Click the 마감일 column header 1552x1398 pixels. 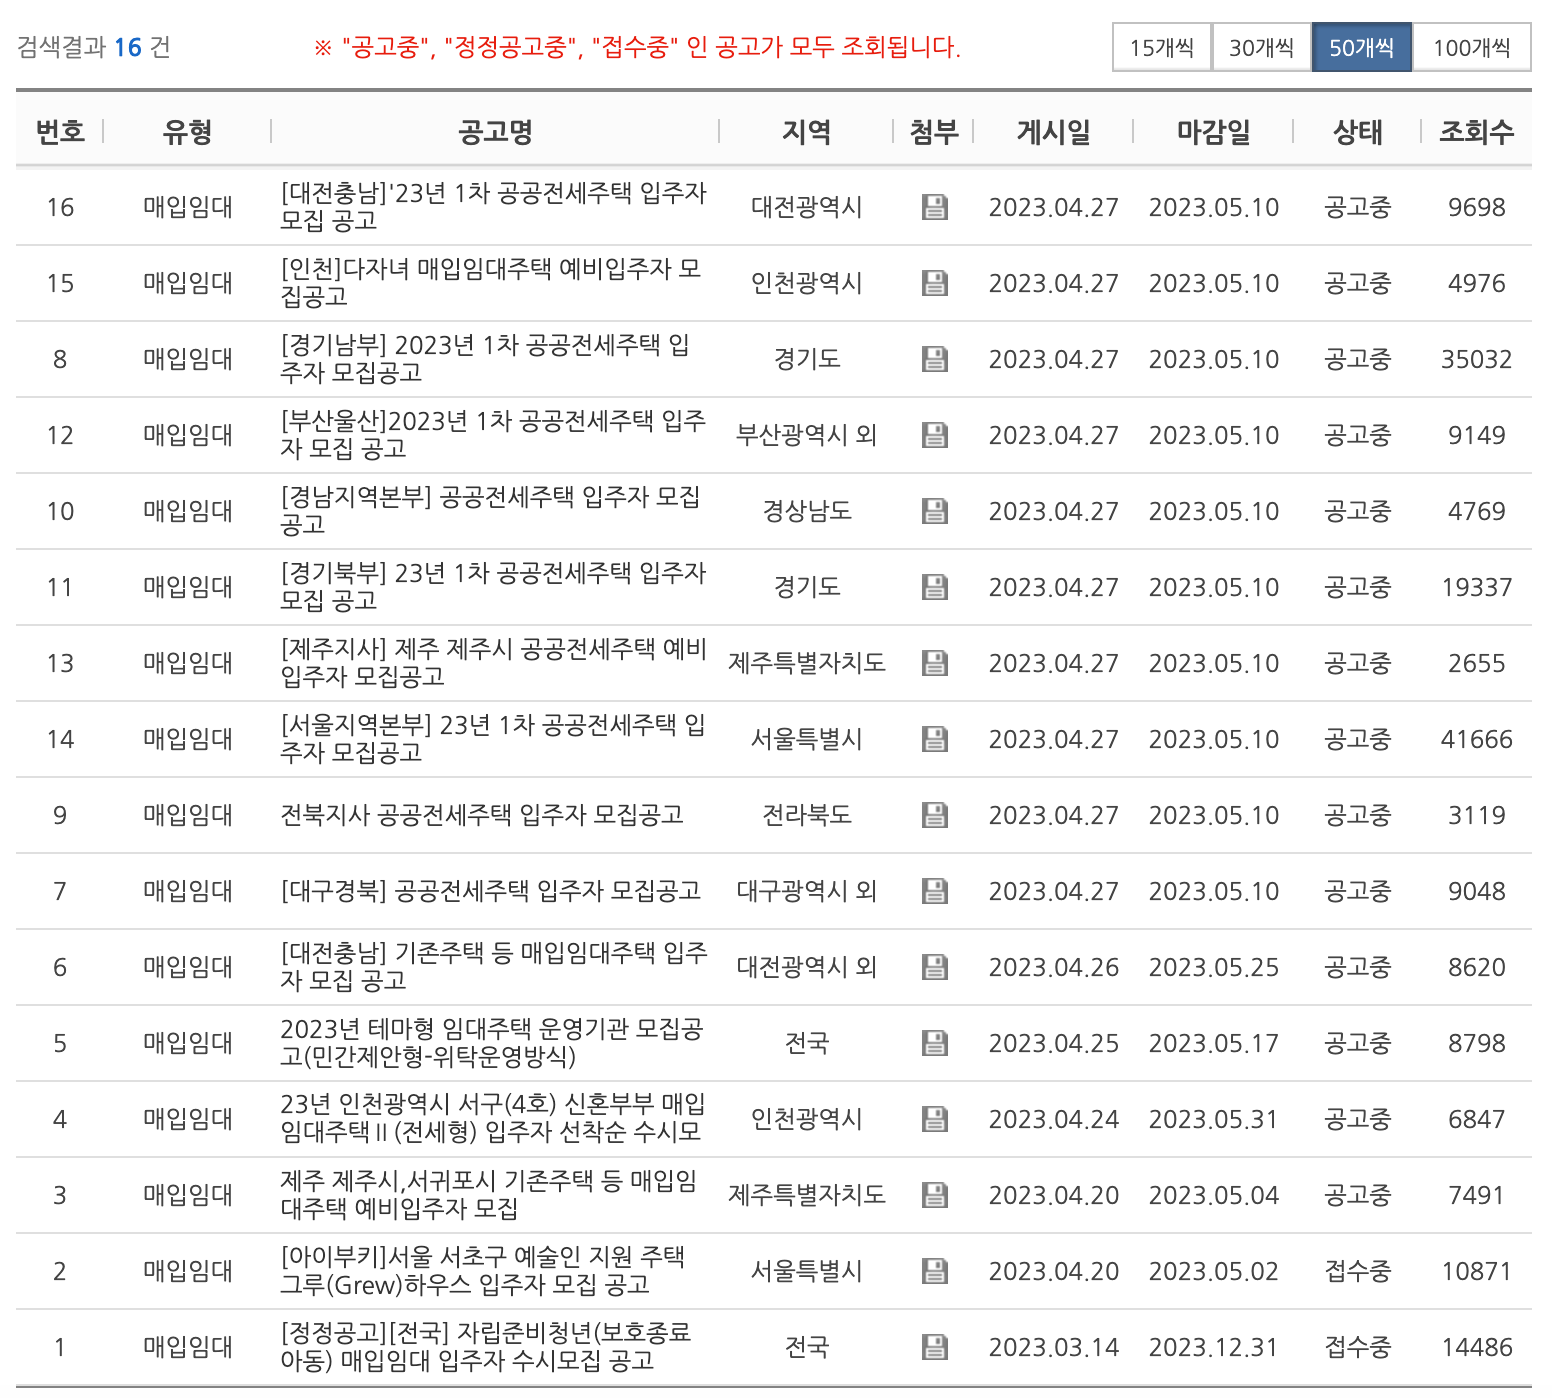click(x=1214, y=131)
